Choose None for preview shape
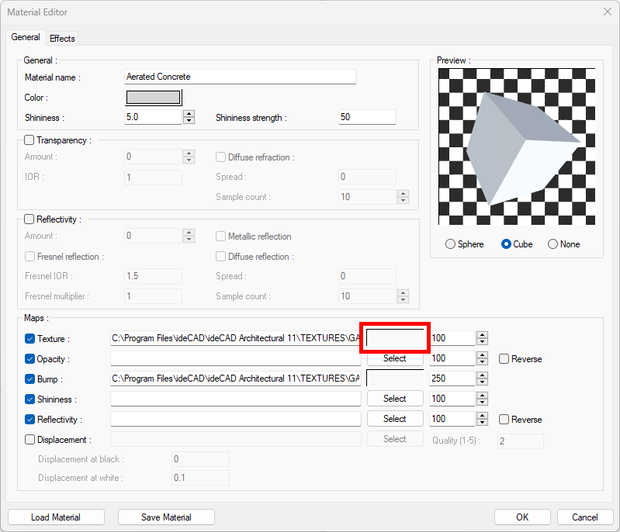This screenshot has height=532, width=620. pos(553,244)
